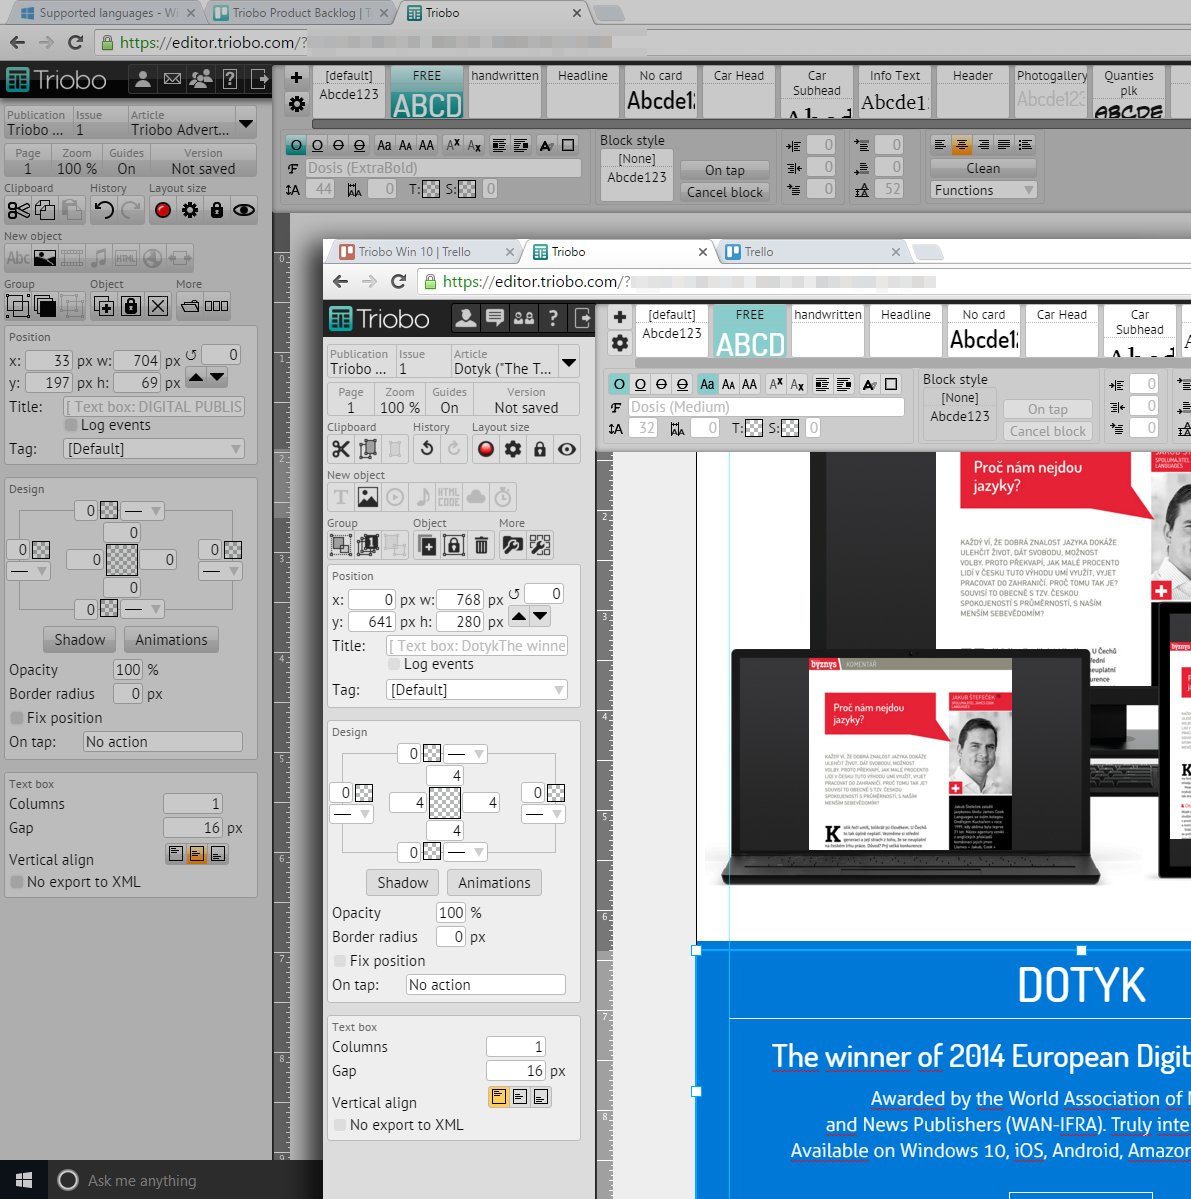Select the handwritten style card in front window
This screenshot has width=1191, height=1199.
tap(828, 330)
